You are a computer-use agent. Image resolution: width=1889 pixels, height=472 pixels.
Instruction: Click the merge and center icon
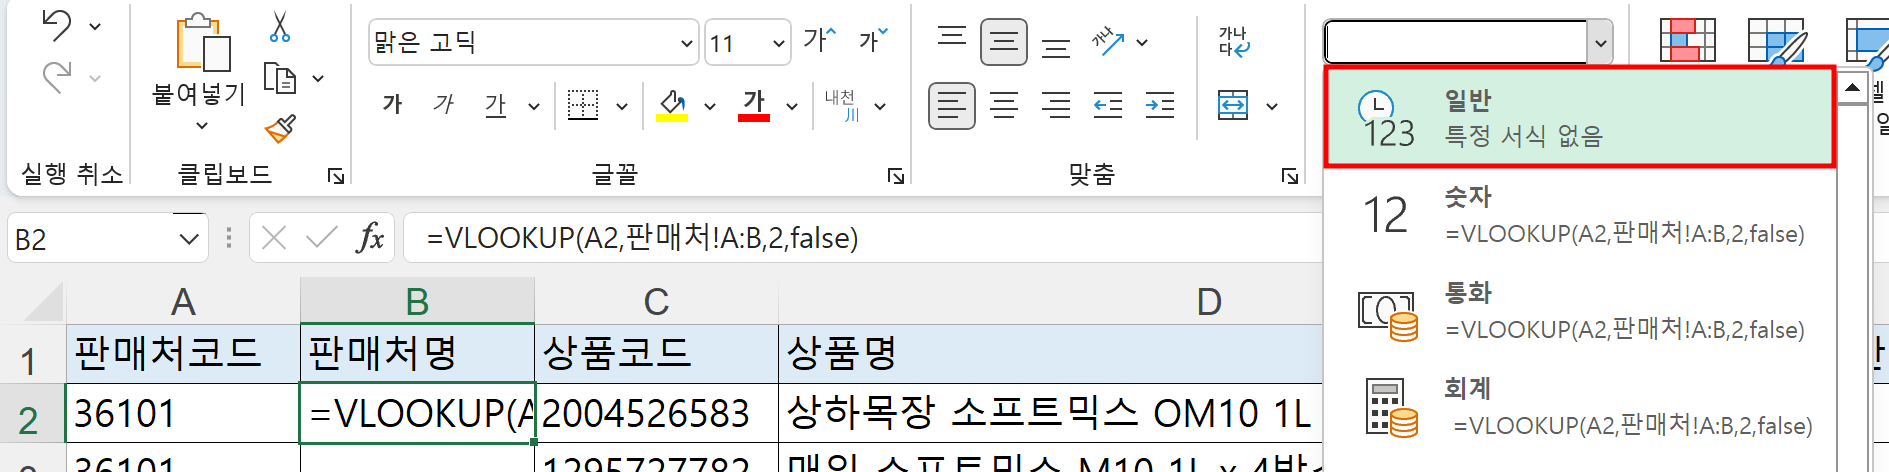point(1233,105)
